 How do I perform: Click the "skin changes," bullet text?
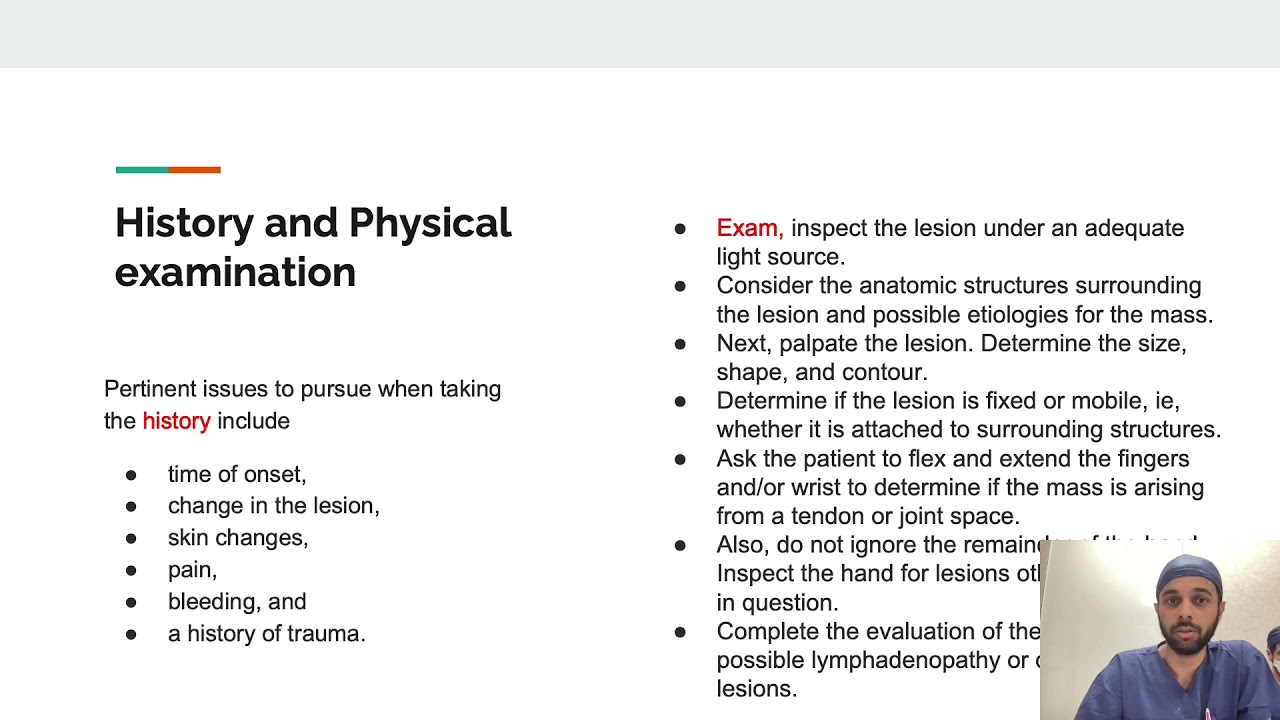(x=238, y=538)
